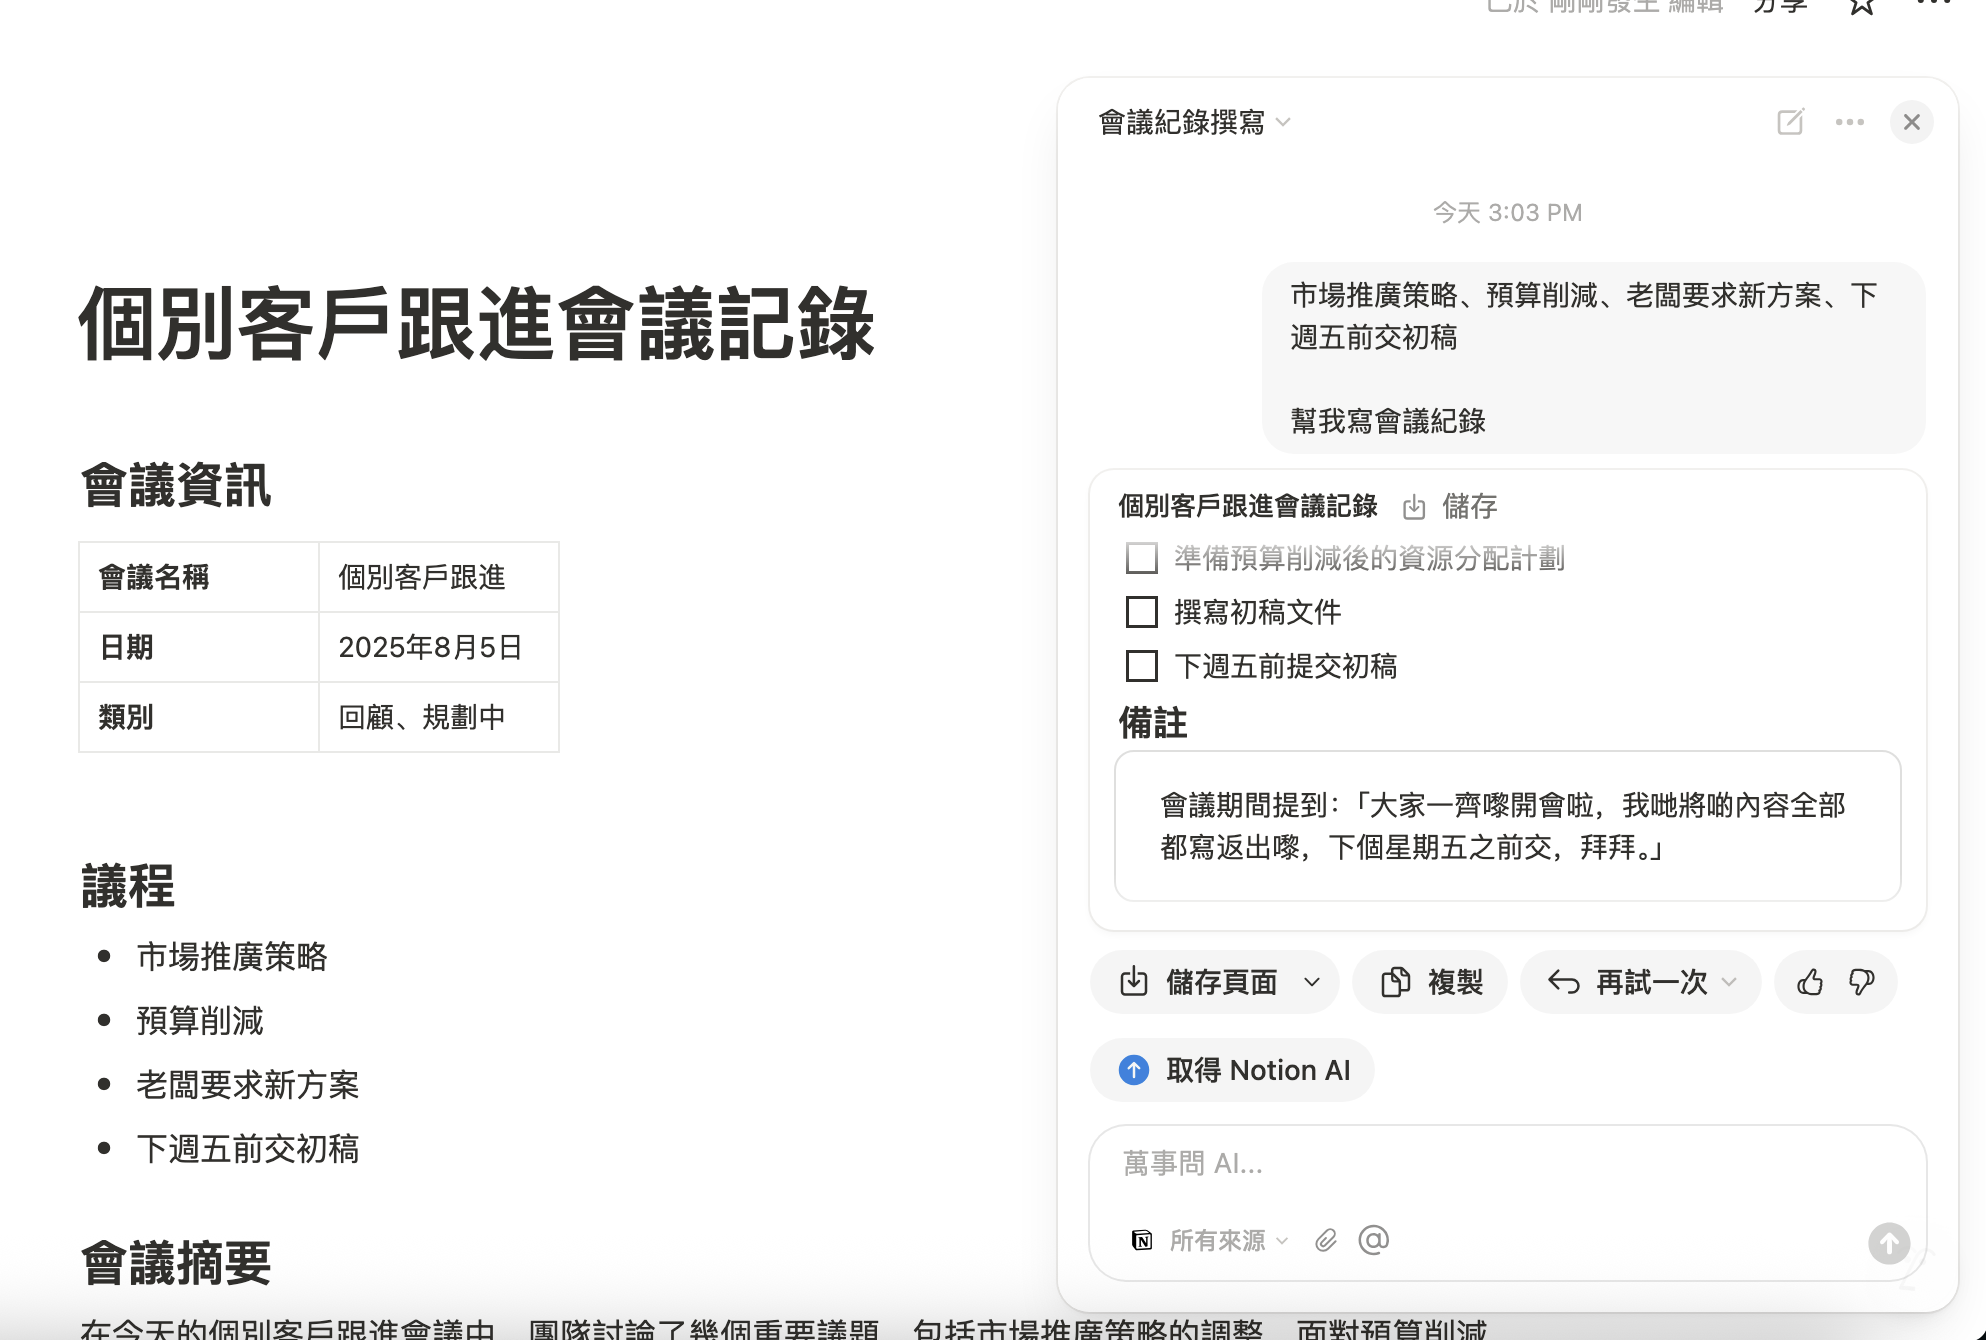Click the thumbs up feedback icon

1809,982
